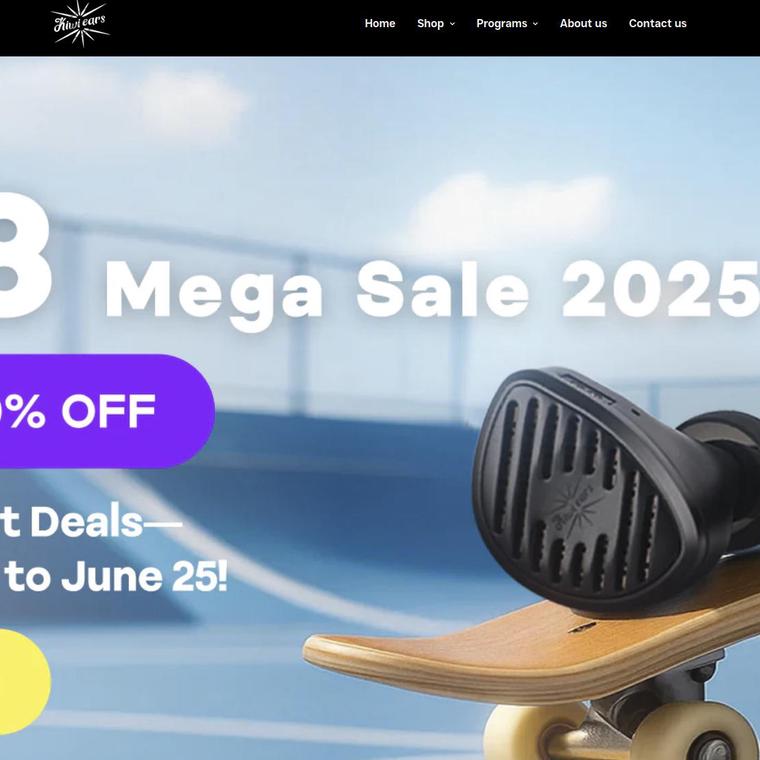This screenshot has height=760, width=760.
Task: Click the 'Deals—' banner text
Action: [x=106, y=522]
